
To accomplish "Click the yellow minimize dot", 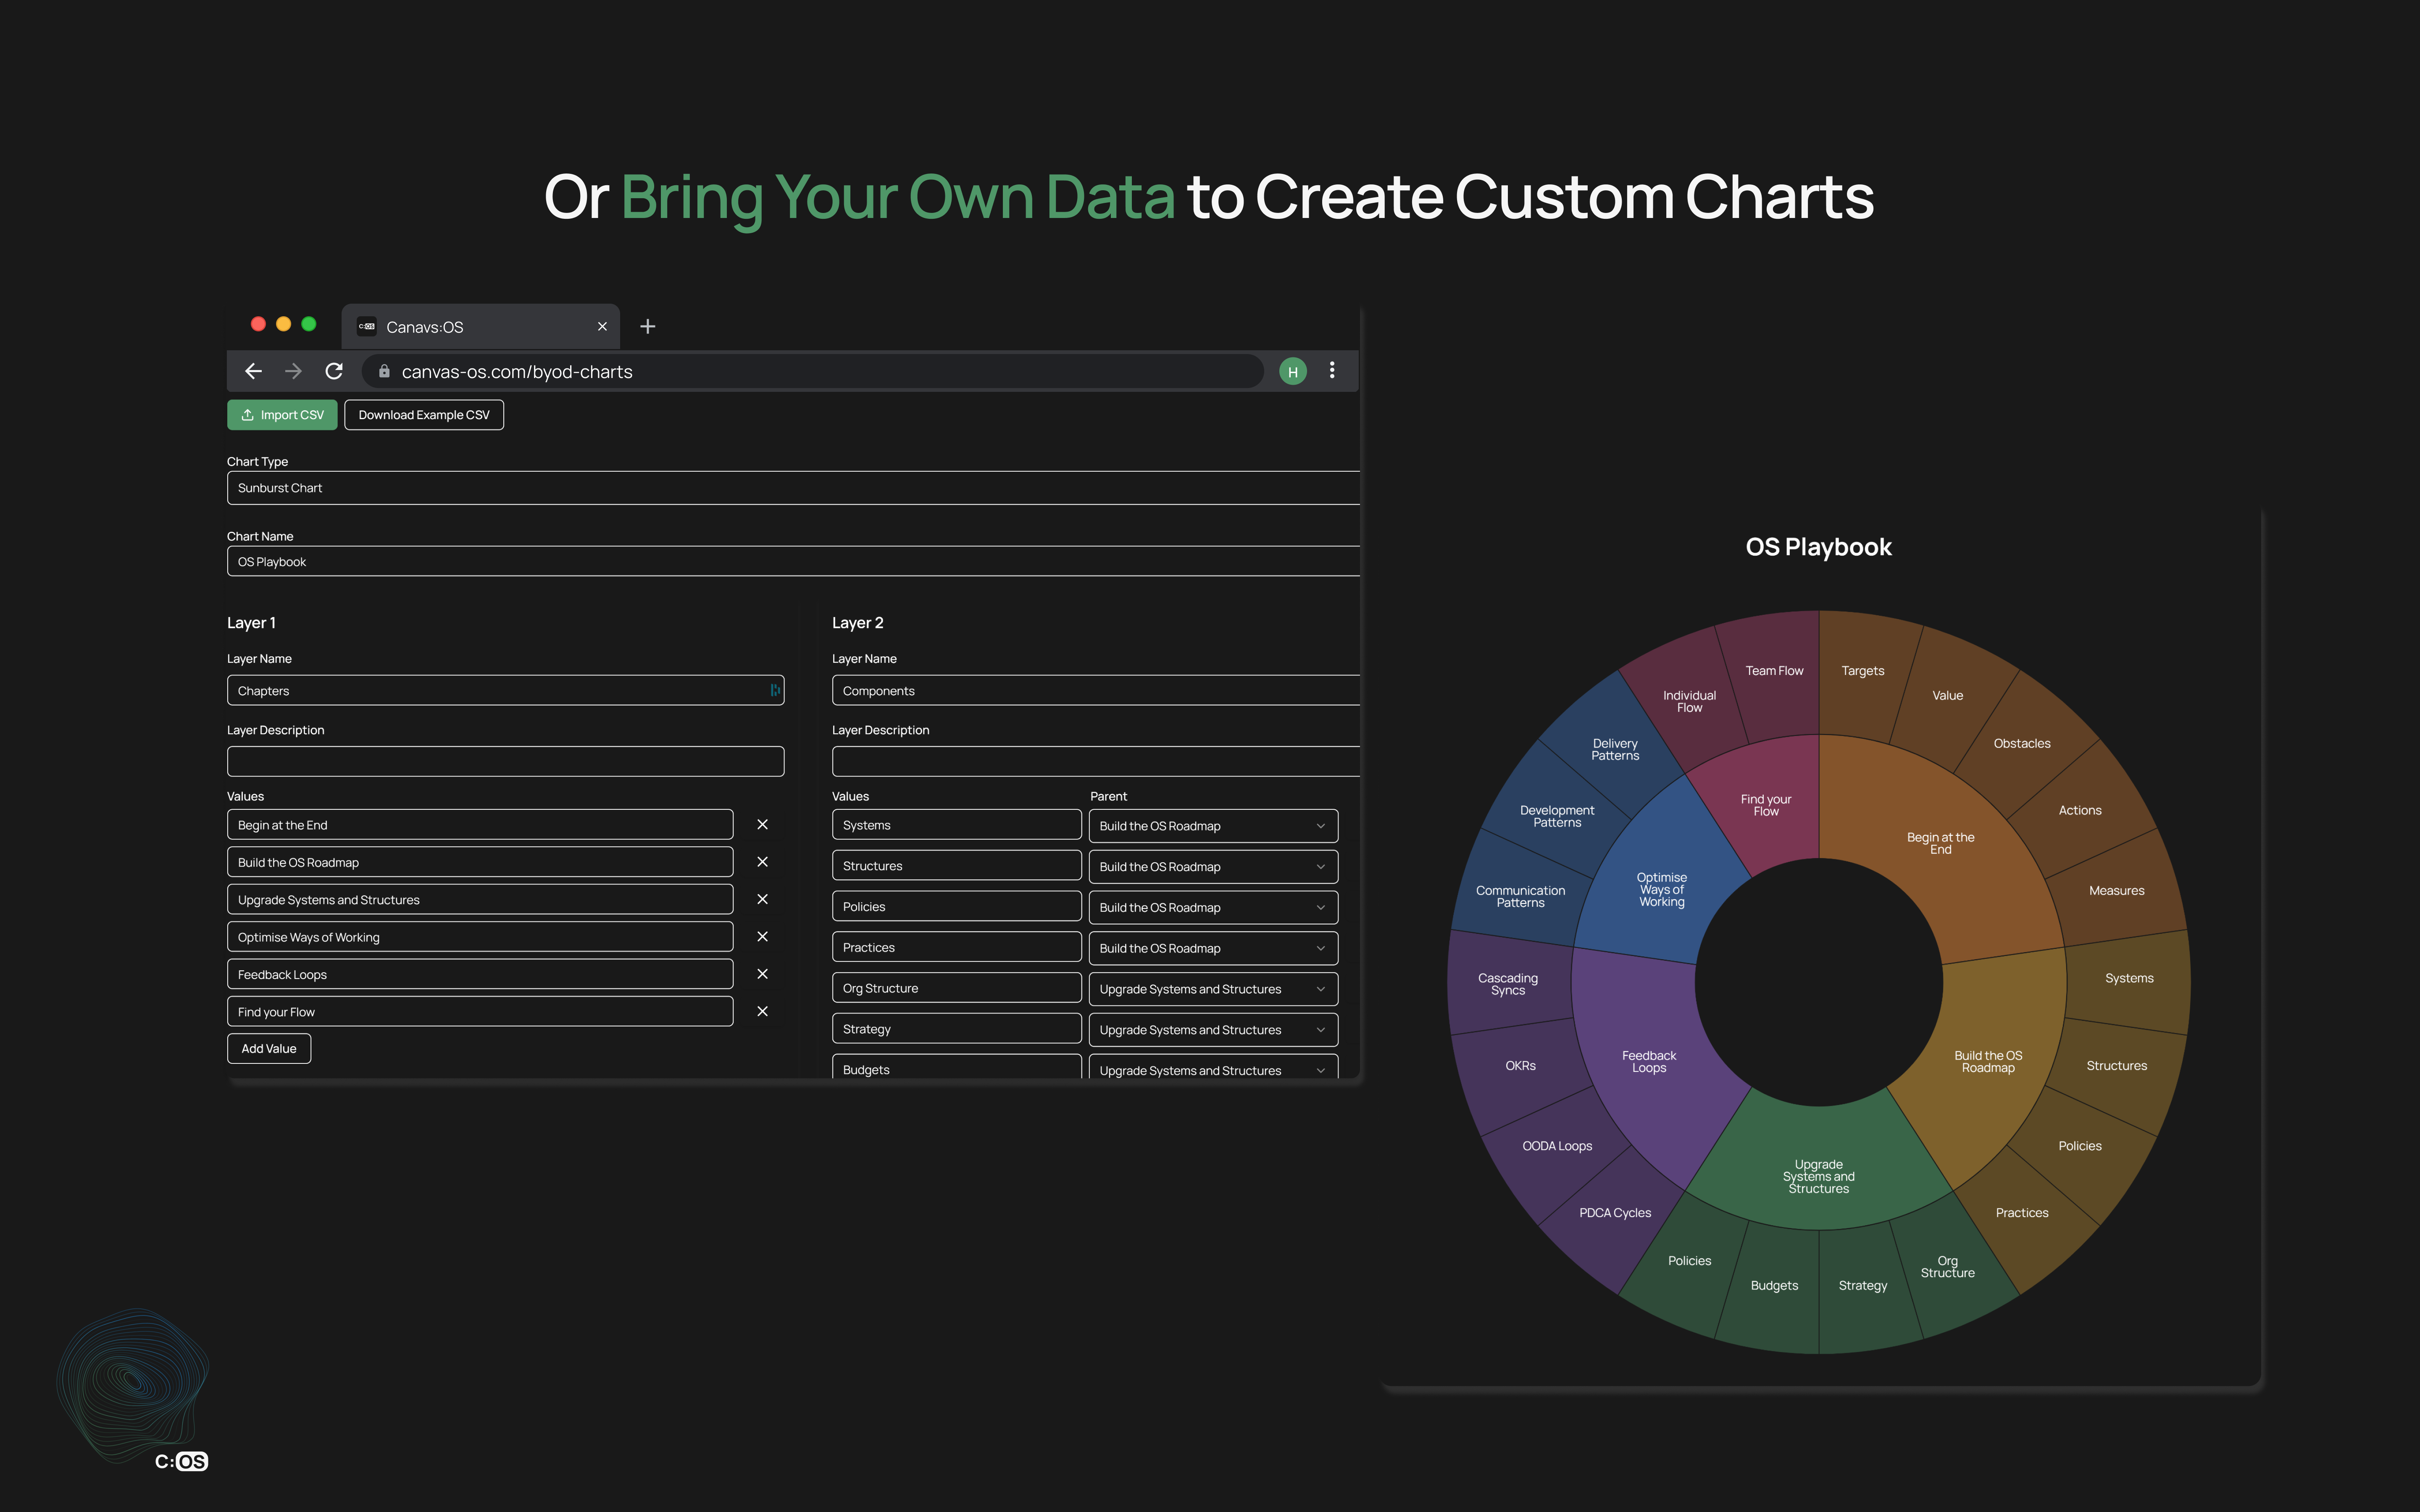I will [283, 324].
